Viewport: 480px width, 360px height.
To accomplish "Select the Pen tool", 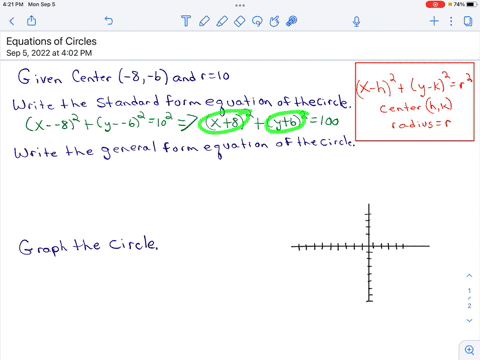I will tap(204, 21).
